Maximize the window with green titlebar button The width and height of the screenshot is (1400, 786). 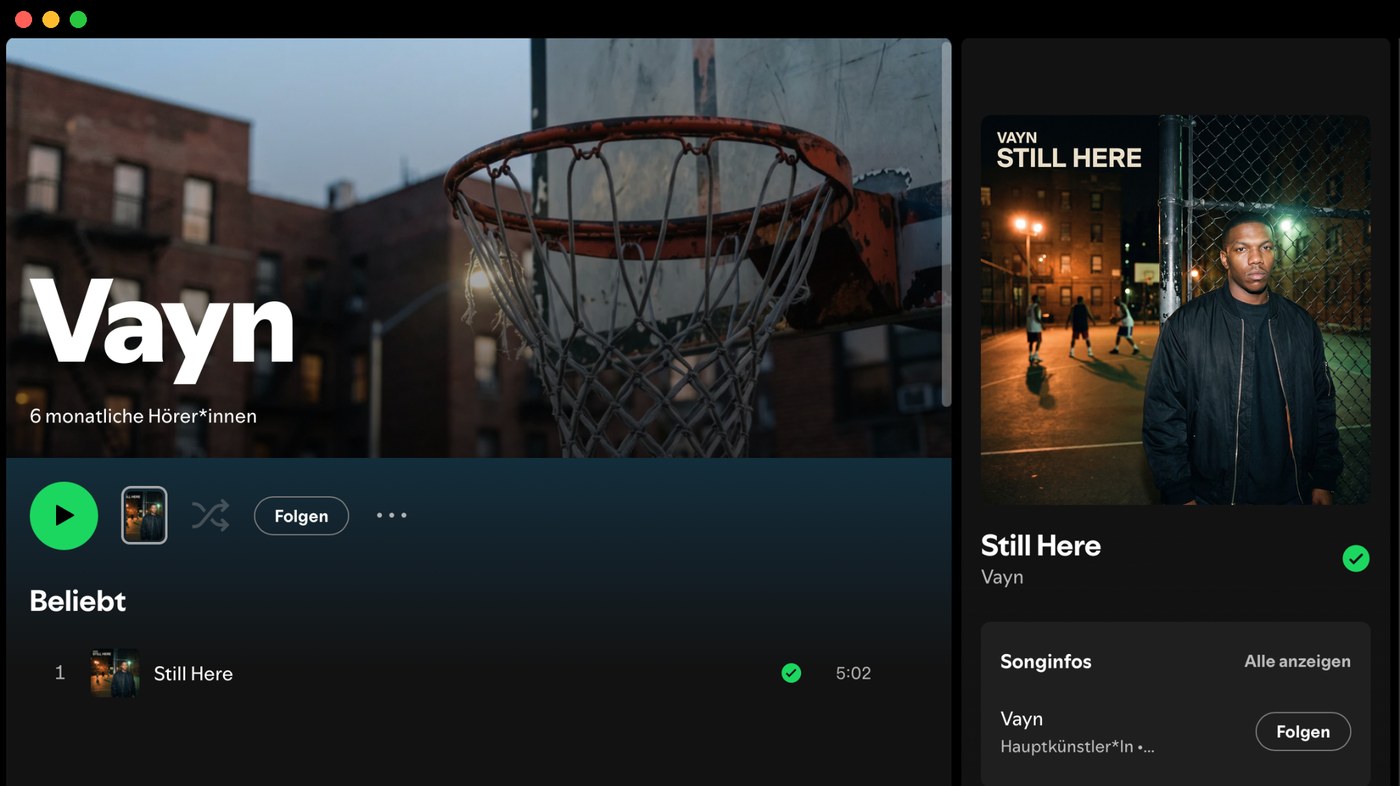click(x=78, y=20)
